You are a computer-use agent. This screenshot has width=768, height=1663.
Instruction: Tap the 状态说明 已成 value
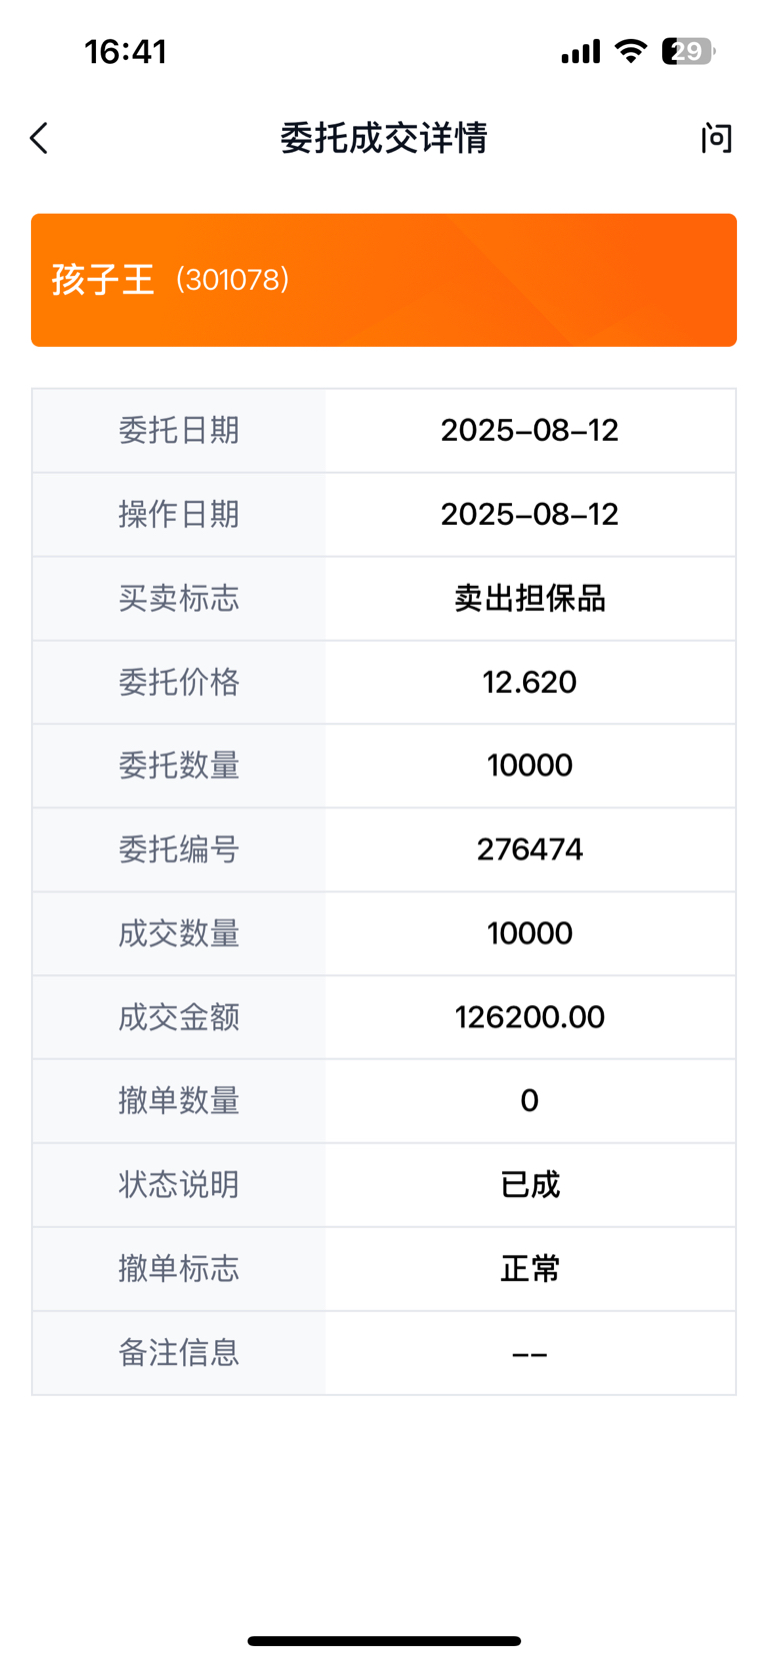pyautogui.click(x=530, y=1185)
